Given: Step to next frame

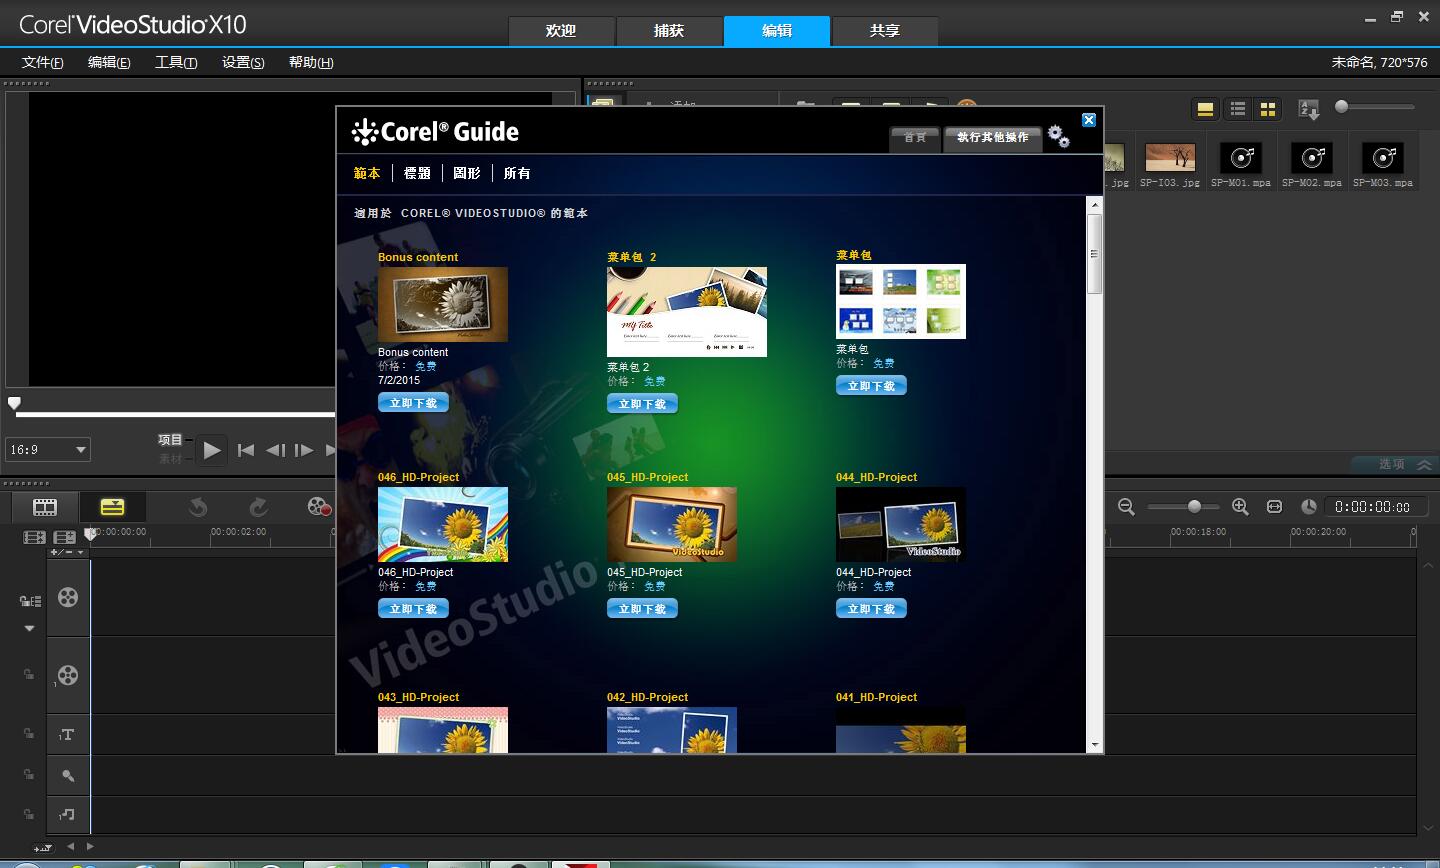Looking at the screenshot, I should tap(304, 450).
